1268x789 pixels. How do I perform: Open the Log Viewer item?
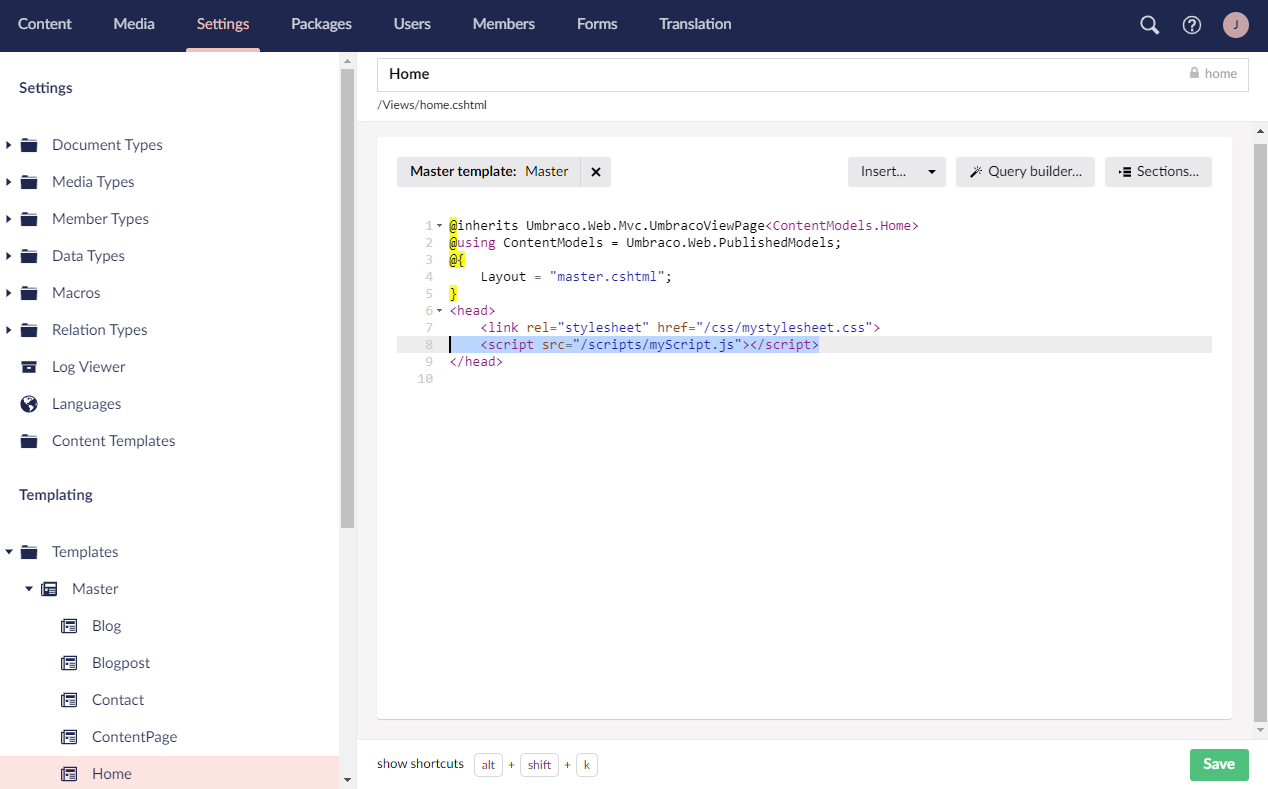pos(89,367)
